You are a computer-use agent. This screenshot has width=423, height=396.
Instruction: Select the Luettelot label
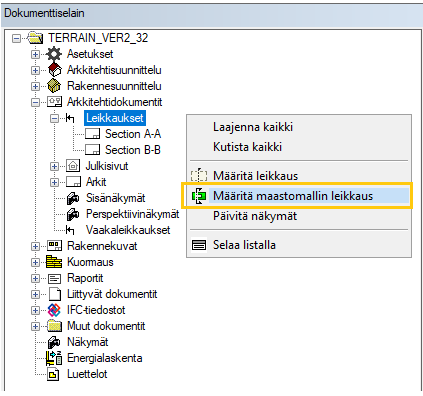click(x=87, y=374)
